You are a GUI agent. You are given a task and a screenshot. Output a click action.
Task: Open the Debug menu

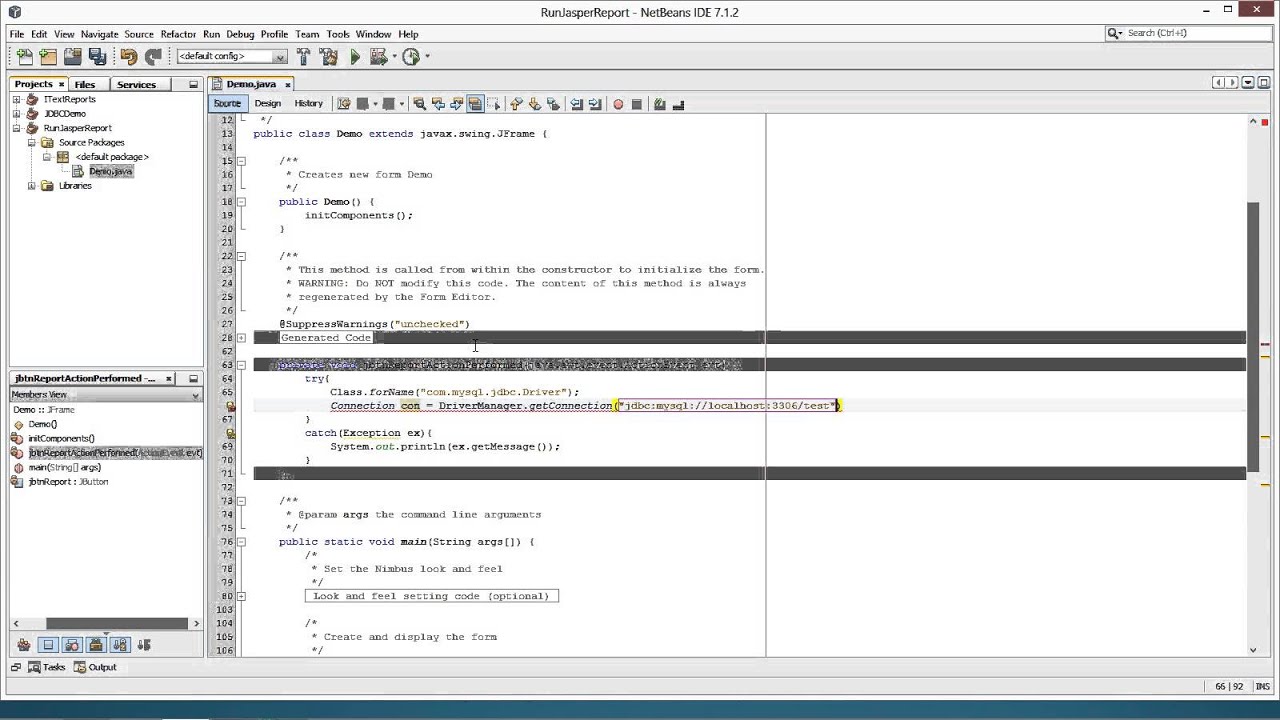coord(240,34)
